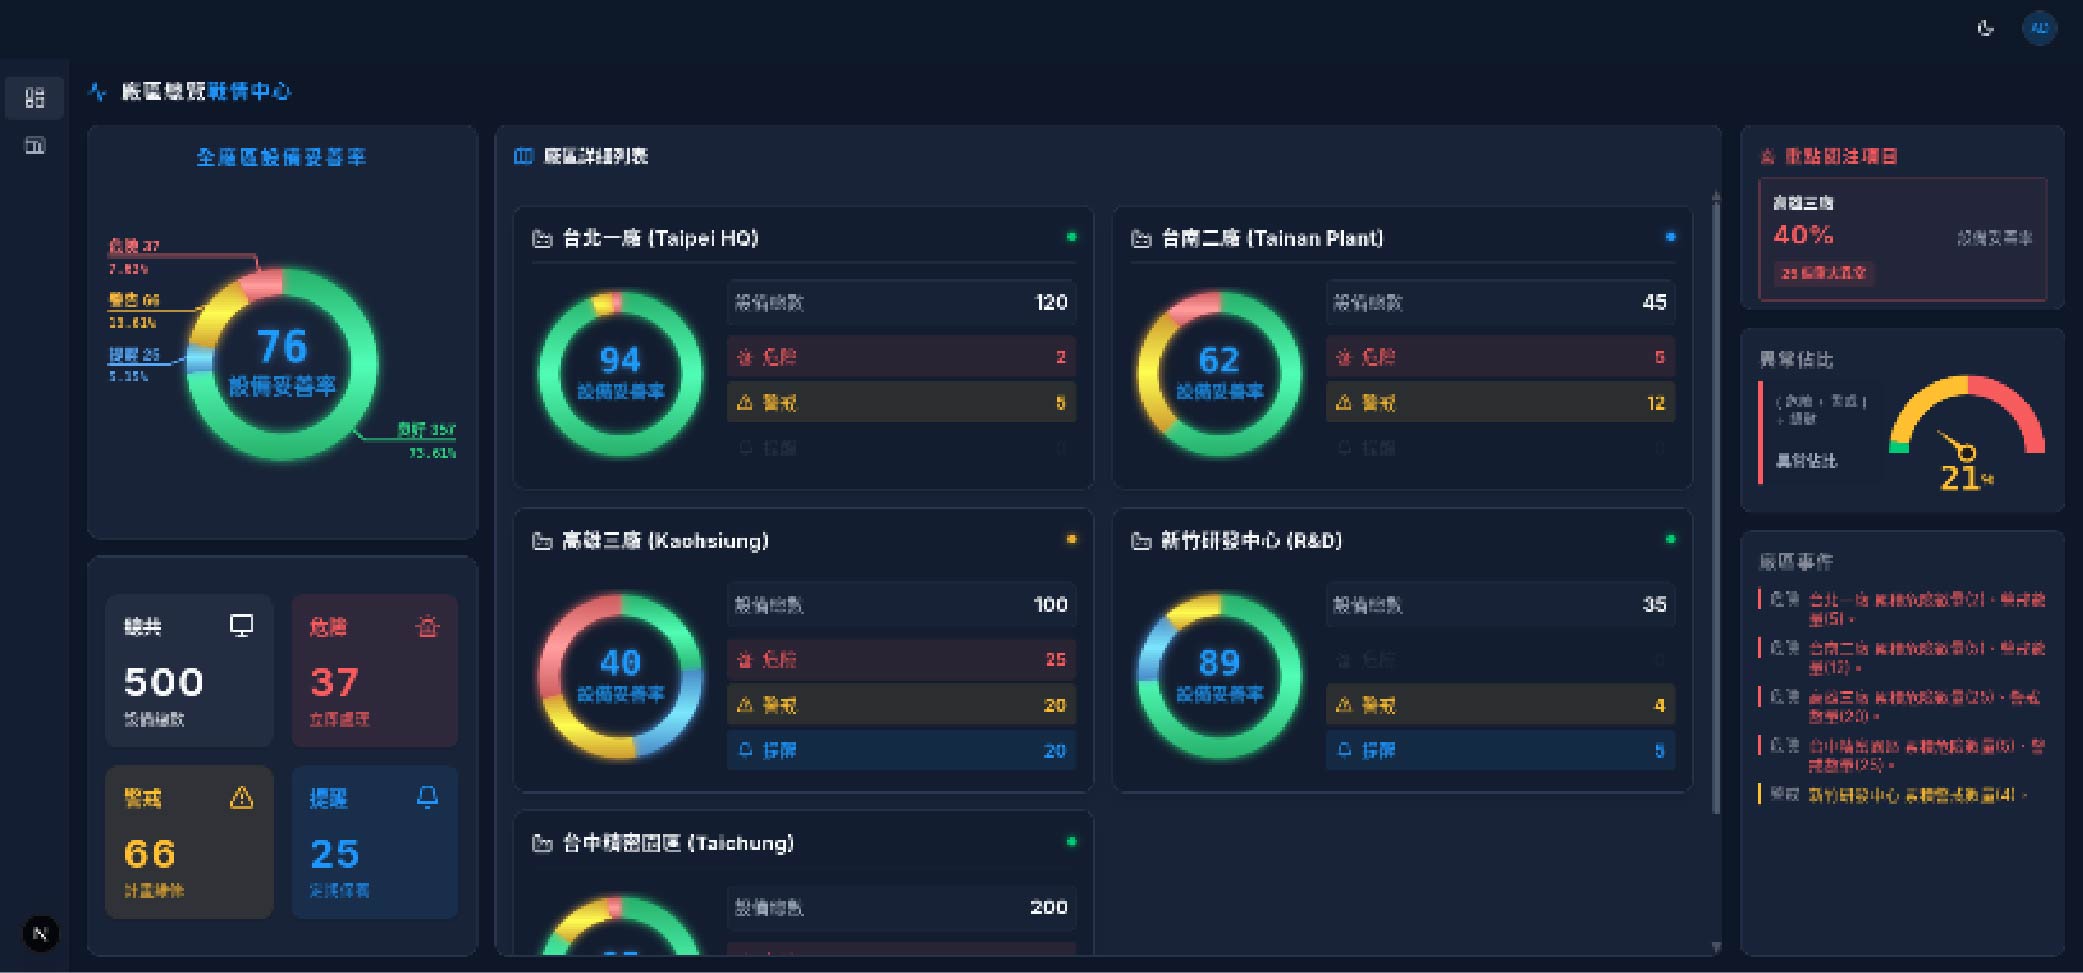Open the user avatar menu
Viewport: 2083px width, 973px height.
point(2039,28)
